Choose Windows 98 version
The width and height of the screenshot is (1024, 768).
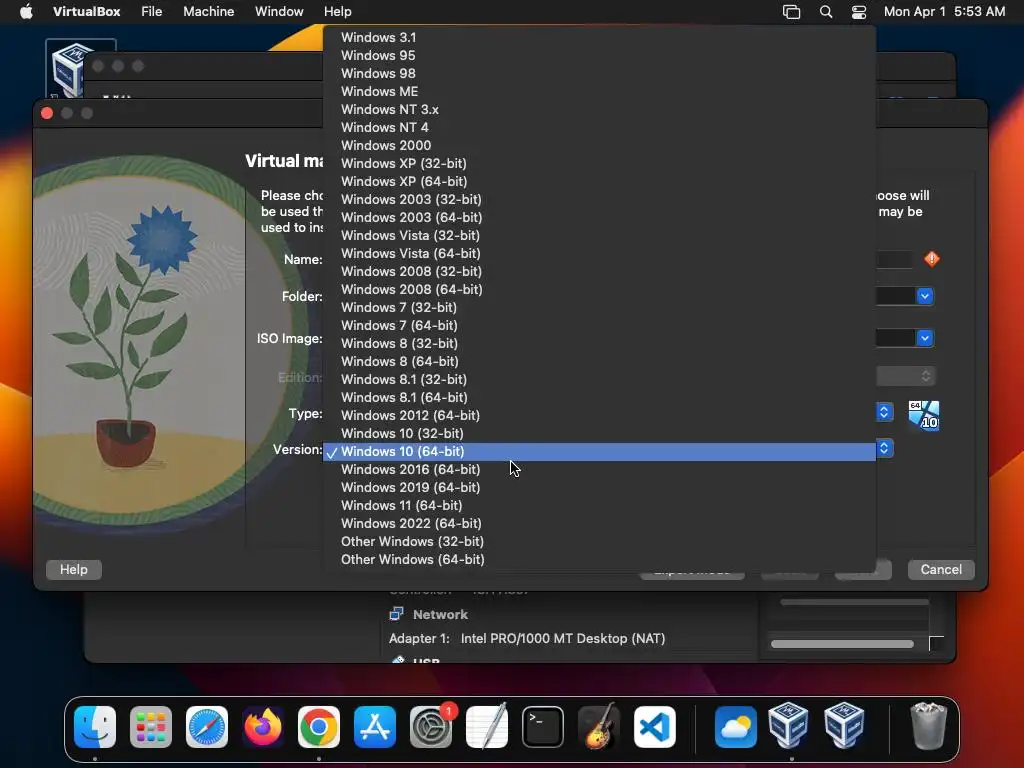(599, 73)
